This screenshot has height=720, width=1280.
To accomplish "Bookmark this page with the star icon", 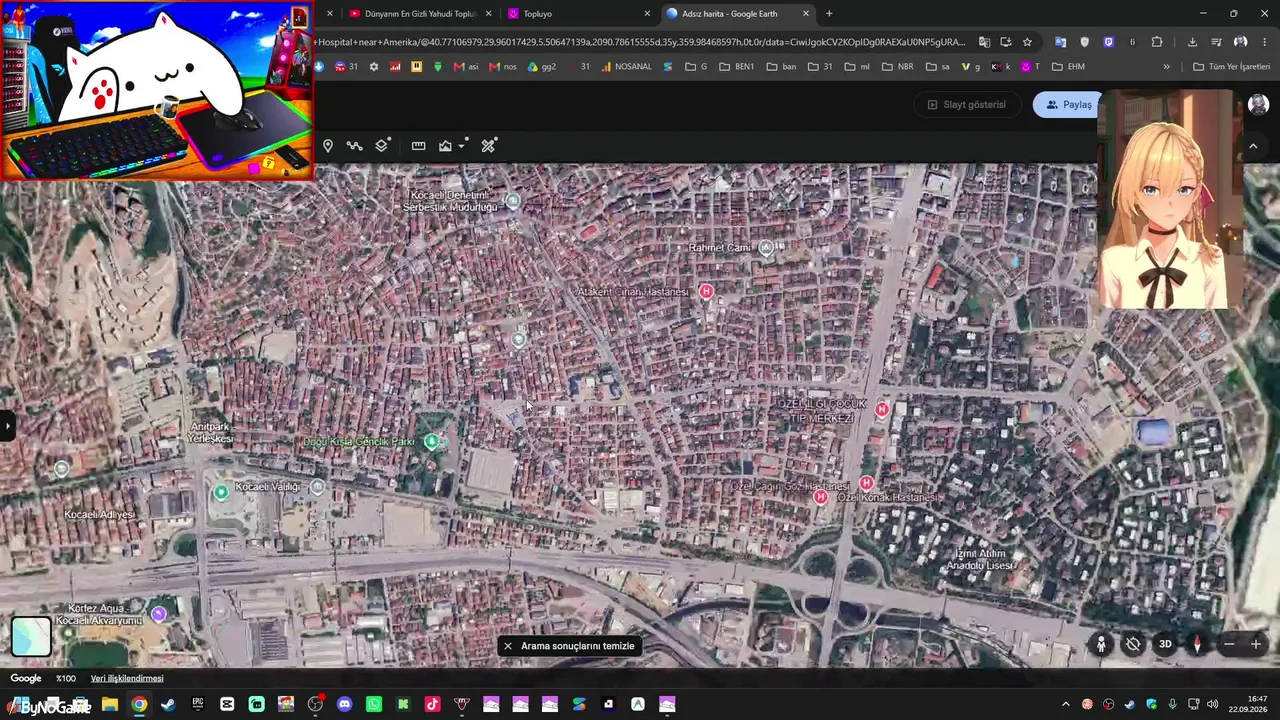I will (x=1027, y=42).
